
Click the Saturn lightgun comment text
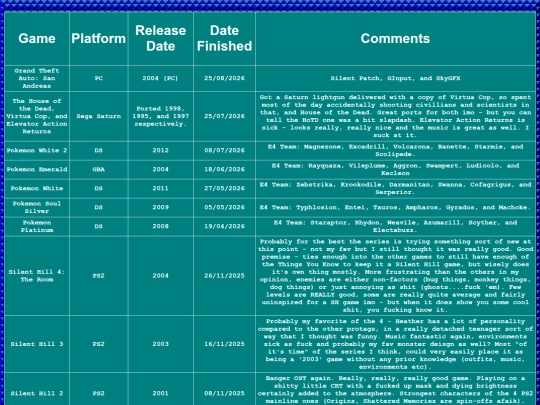(x=395, y=116)
